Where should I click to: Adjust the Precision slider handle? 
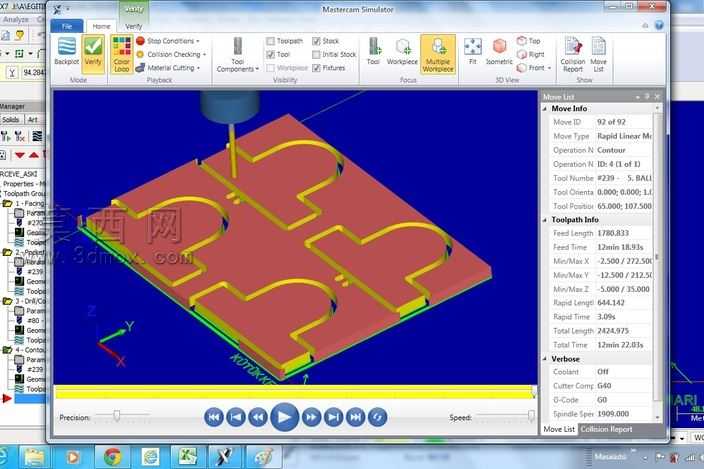coord(117,416)
